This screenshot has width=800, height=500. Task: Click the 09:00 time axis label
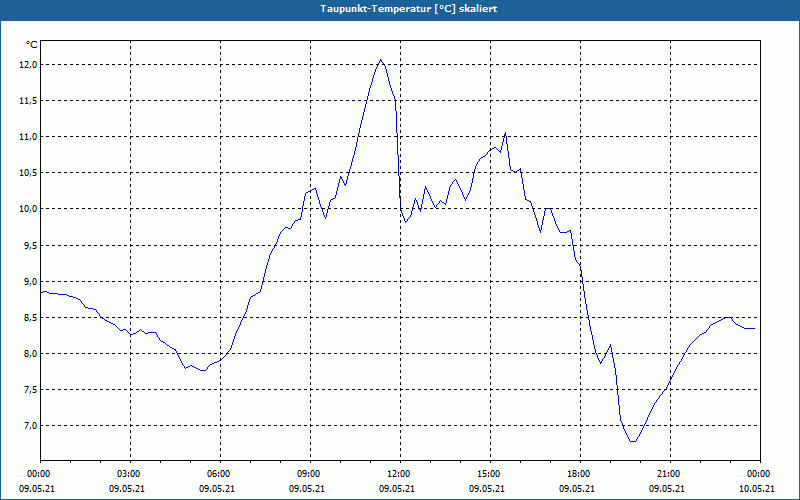coord(310,474)
